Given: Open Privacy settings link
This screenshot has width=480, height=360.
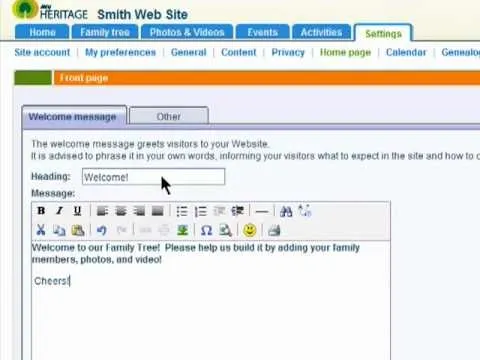Looking at the screenshot, I should [288, 52].
